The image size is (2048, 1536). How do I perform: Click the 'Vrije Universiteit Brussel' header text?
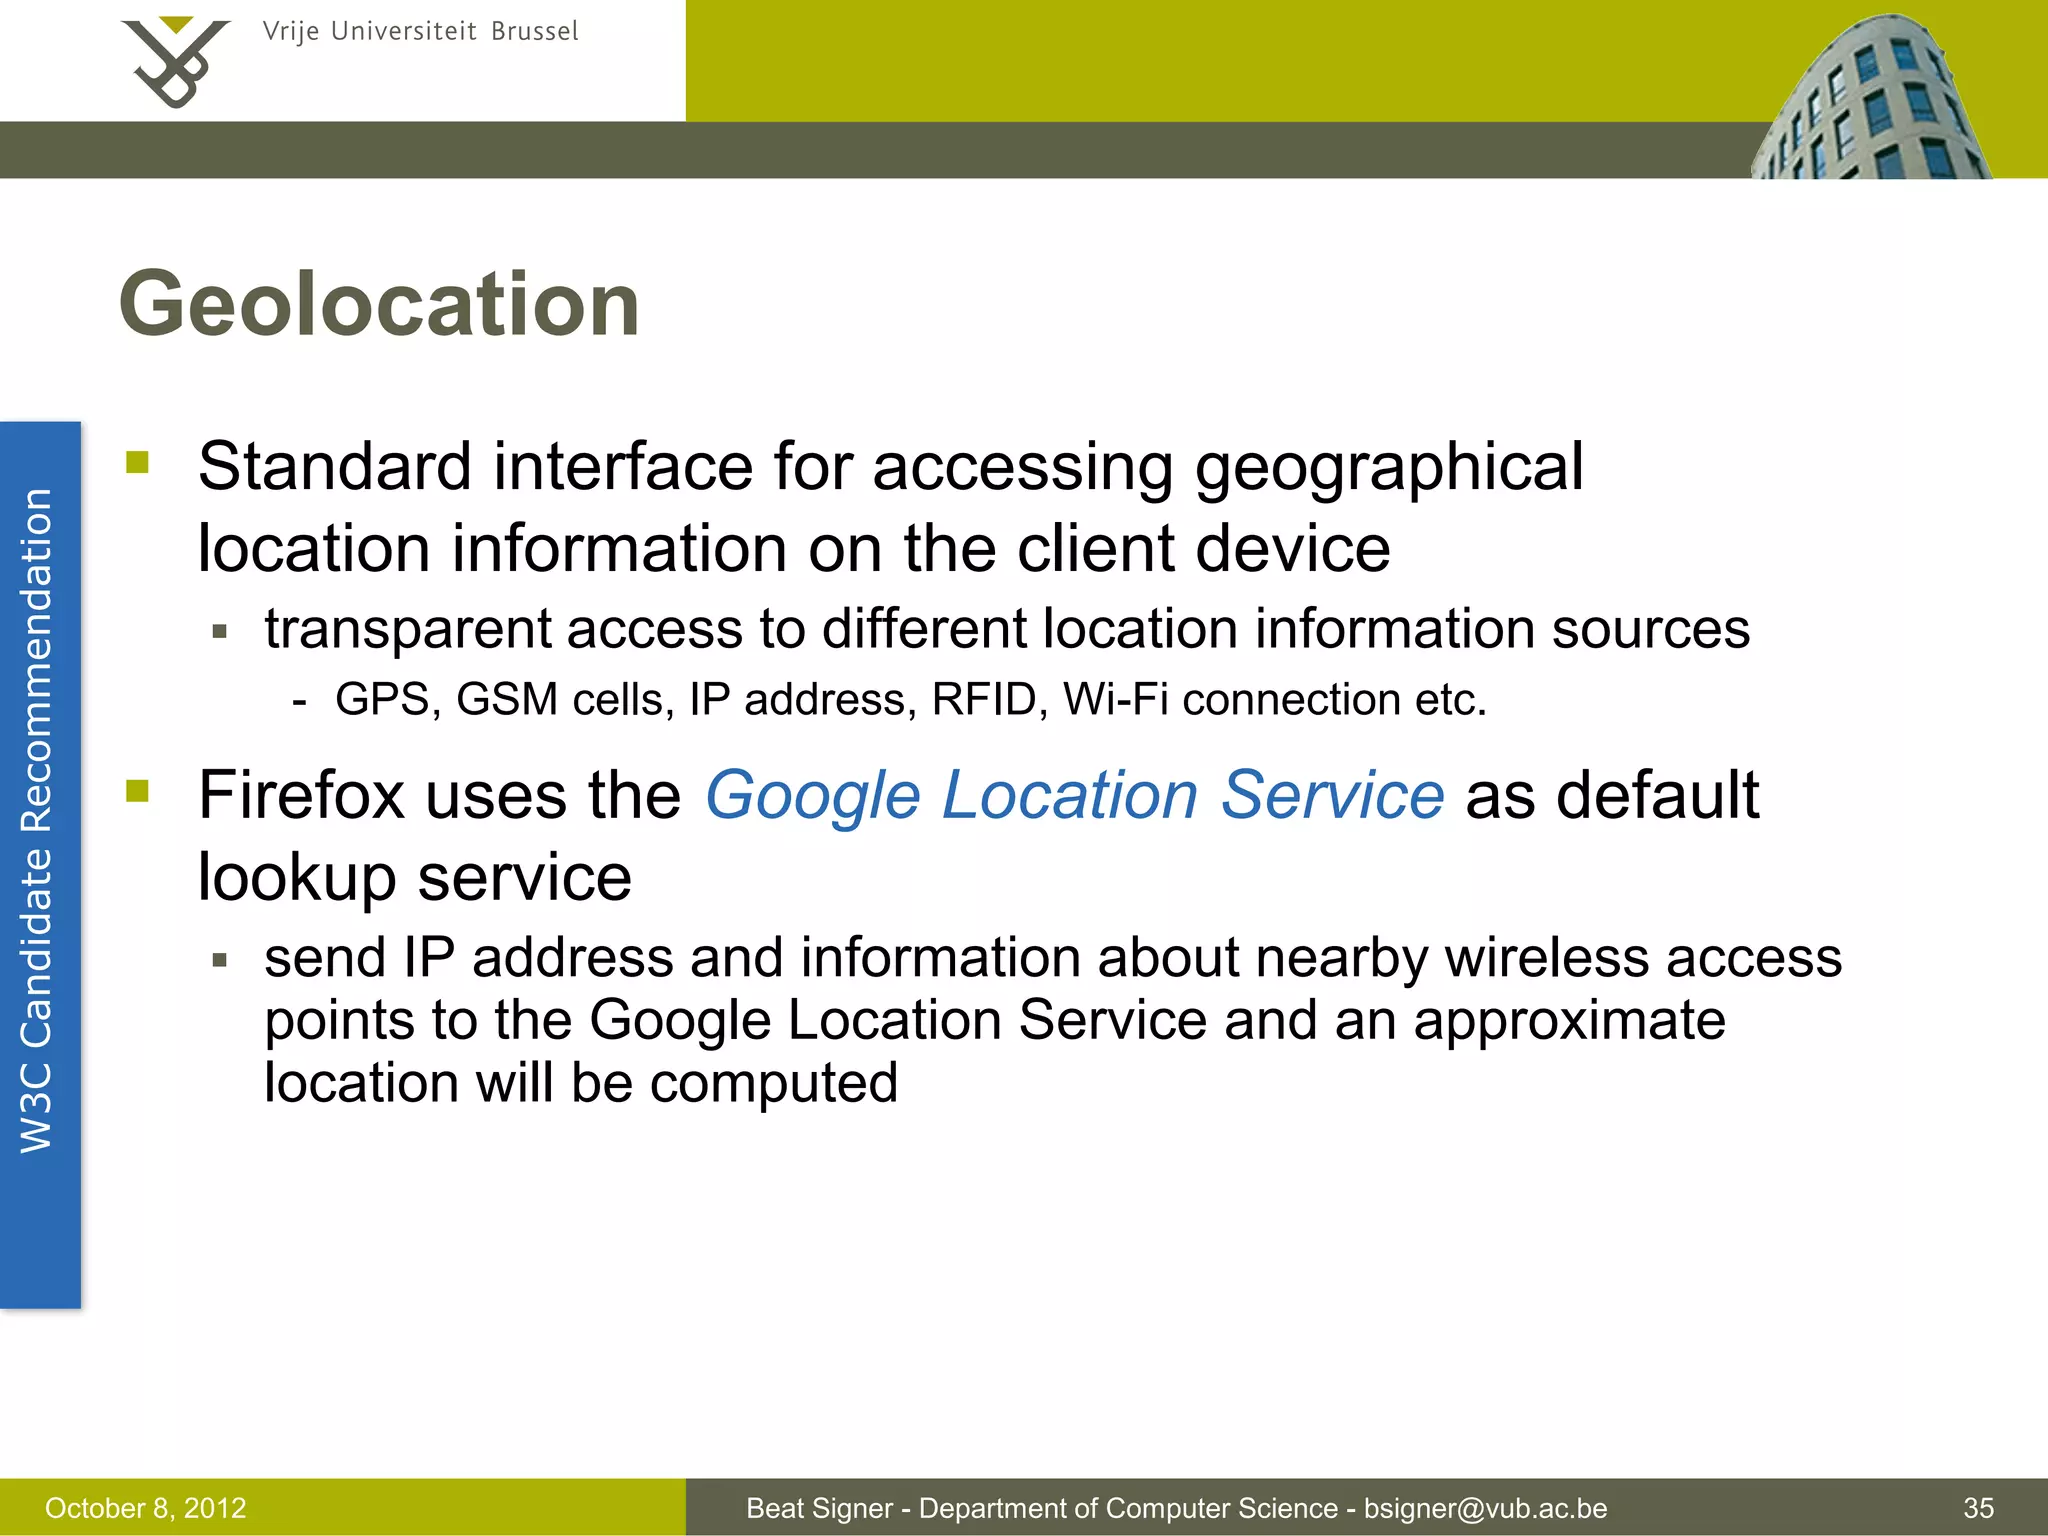[x=420, y=32]
